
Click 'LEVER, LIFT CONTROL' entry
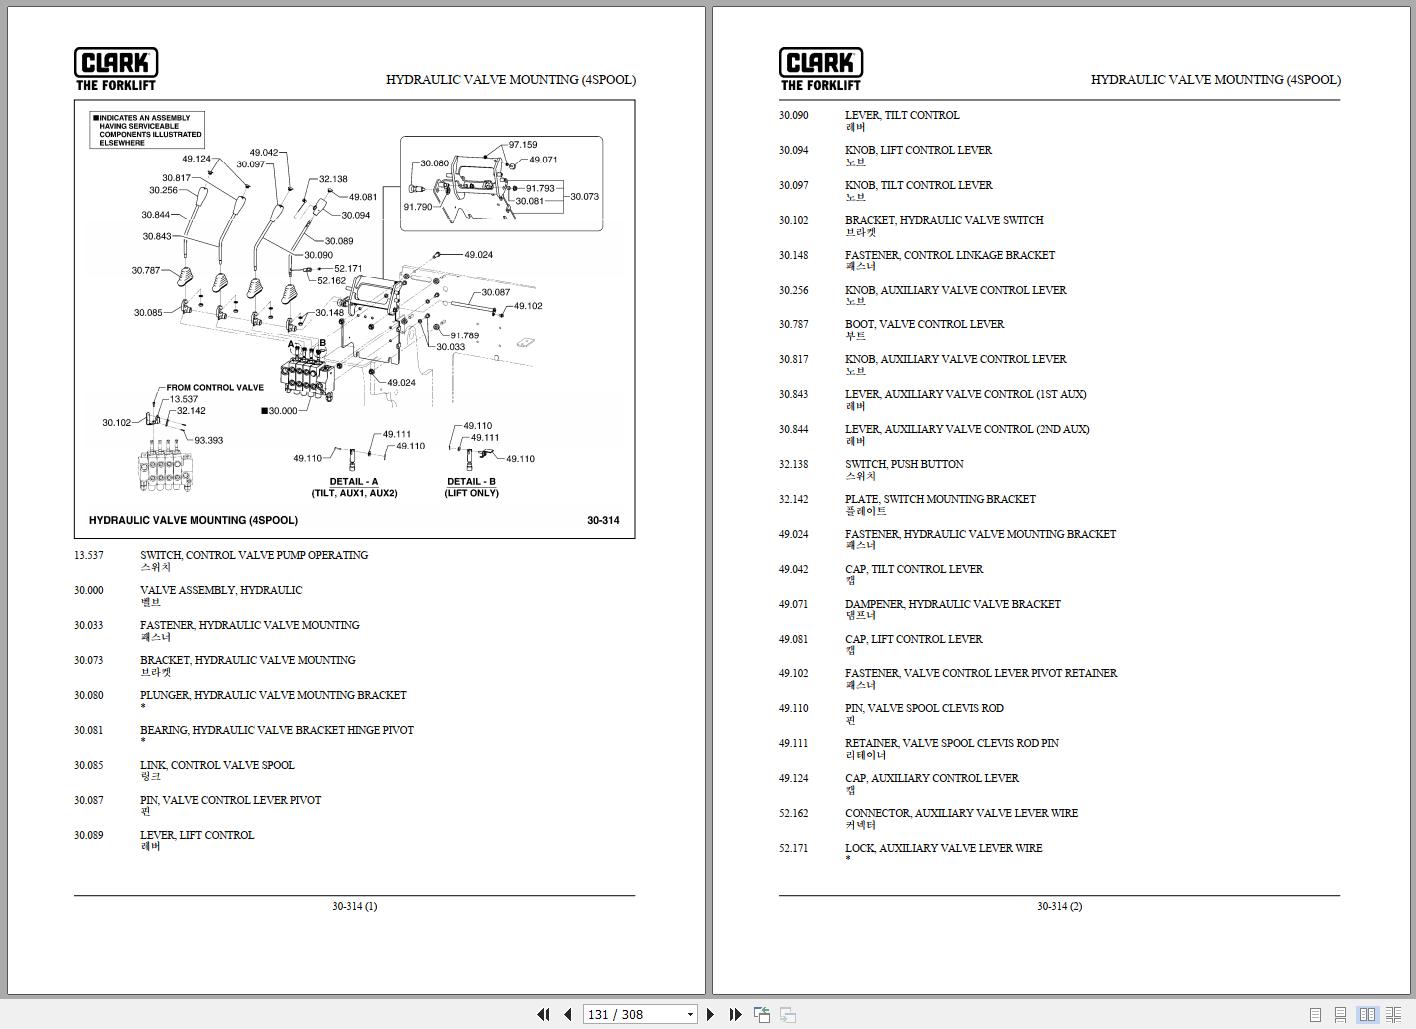pos(197,835)
